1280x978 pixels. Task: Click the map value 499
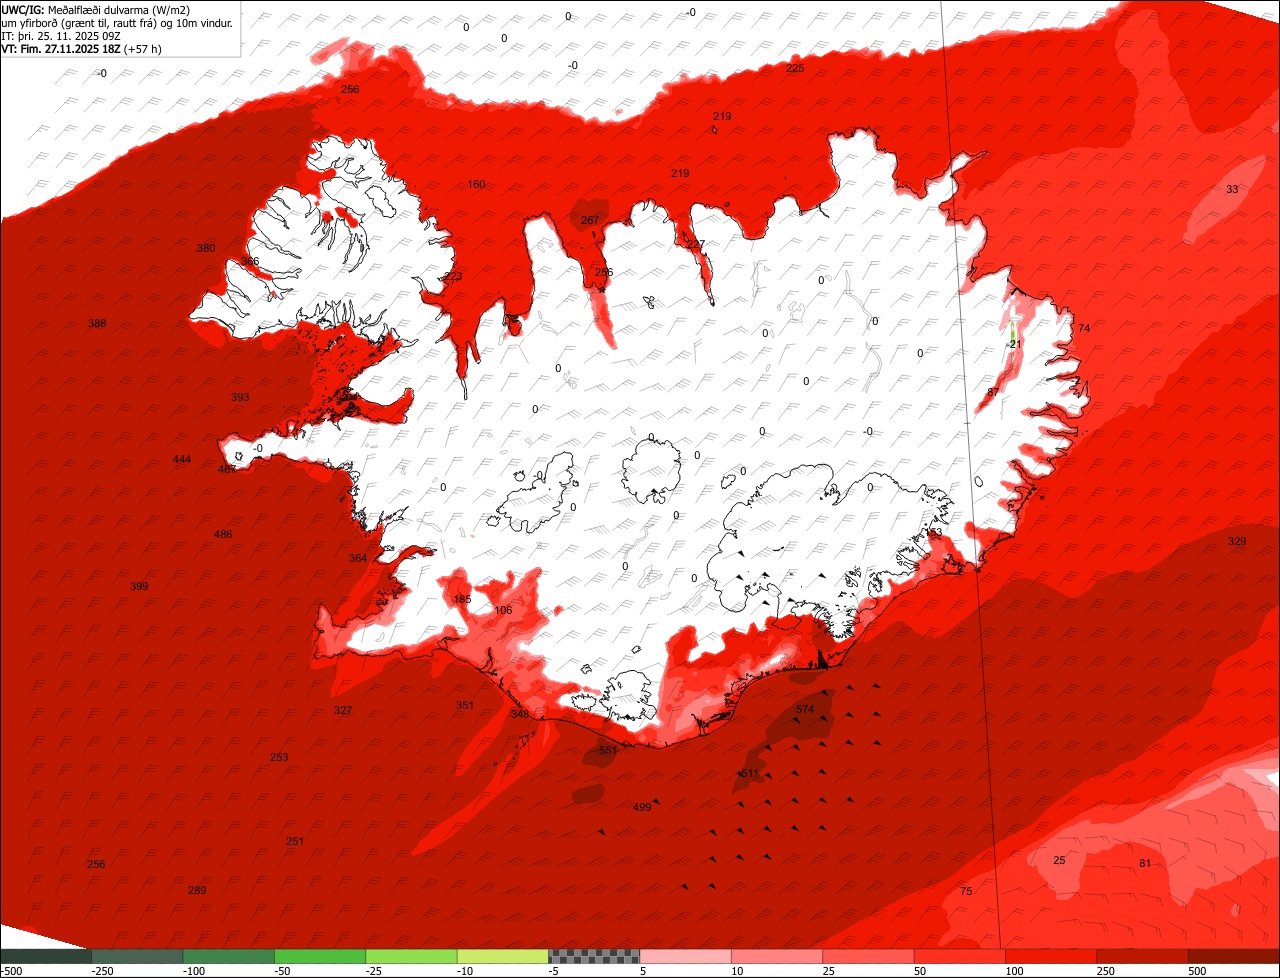pos(642,808)
